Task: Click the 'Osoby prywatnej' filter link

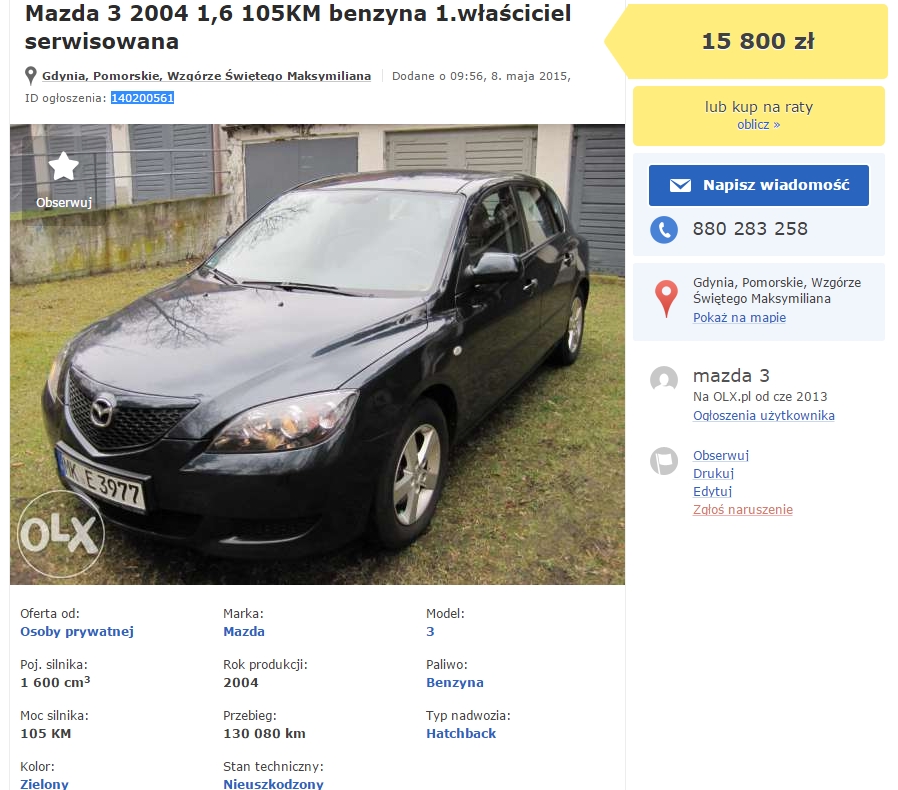Action: point(77,631)
